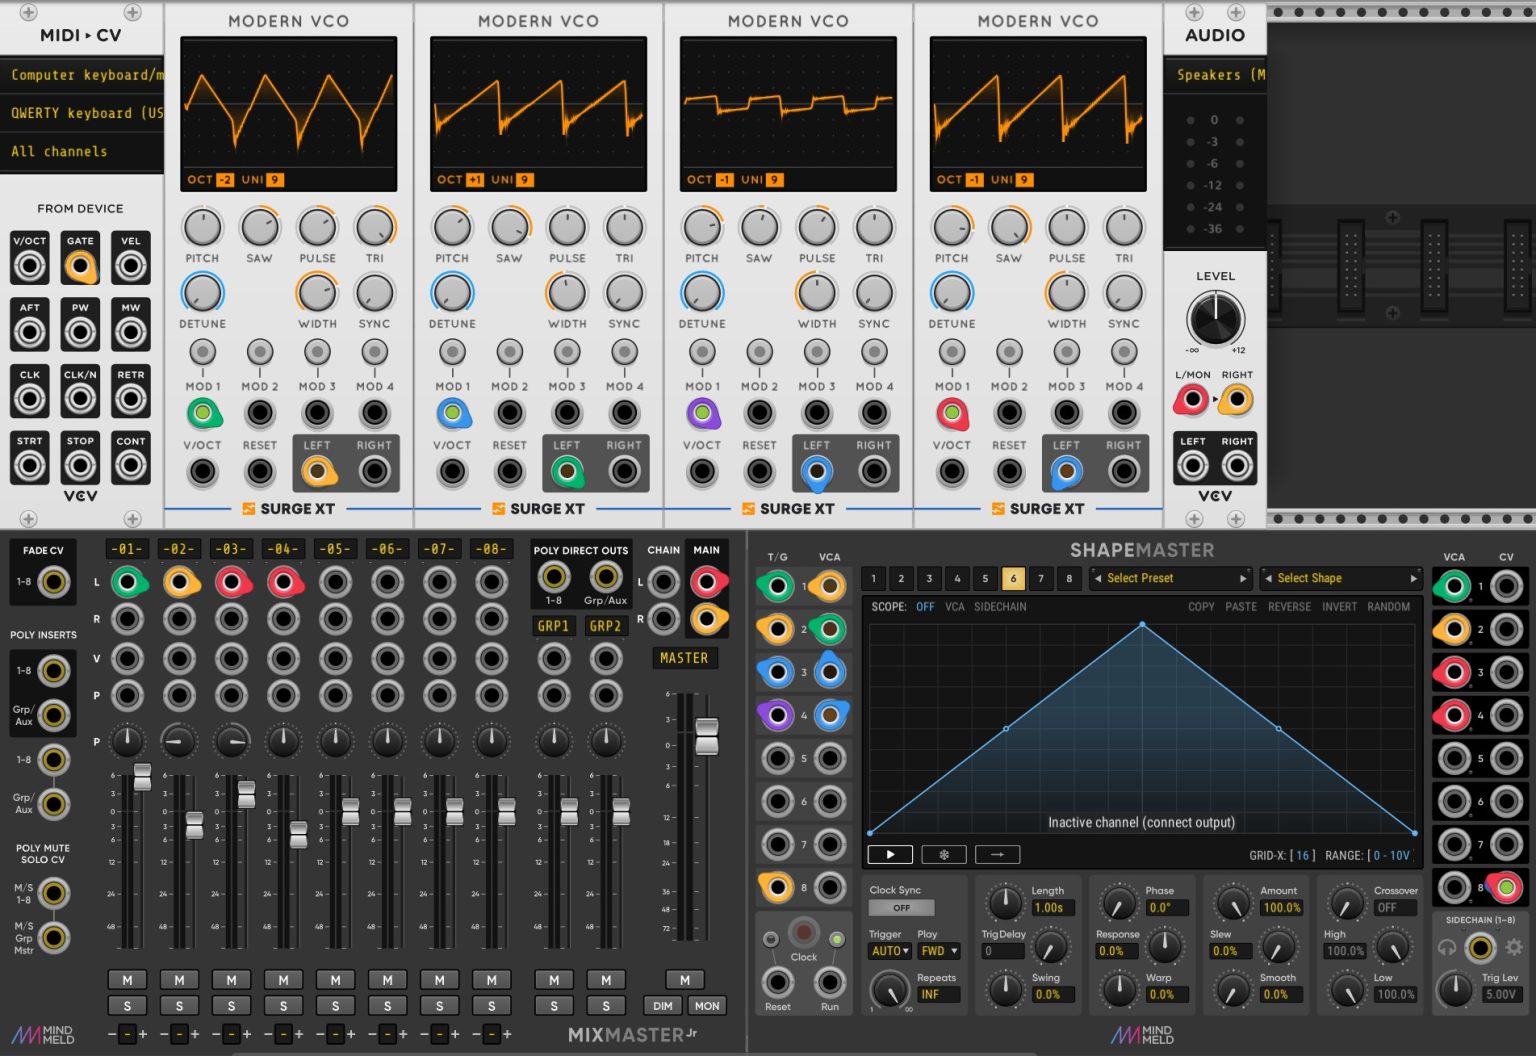Solo mixer track 02
This screenshot has height=1056, width=1536.
179,1006
